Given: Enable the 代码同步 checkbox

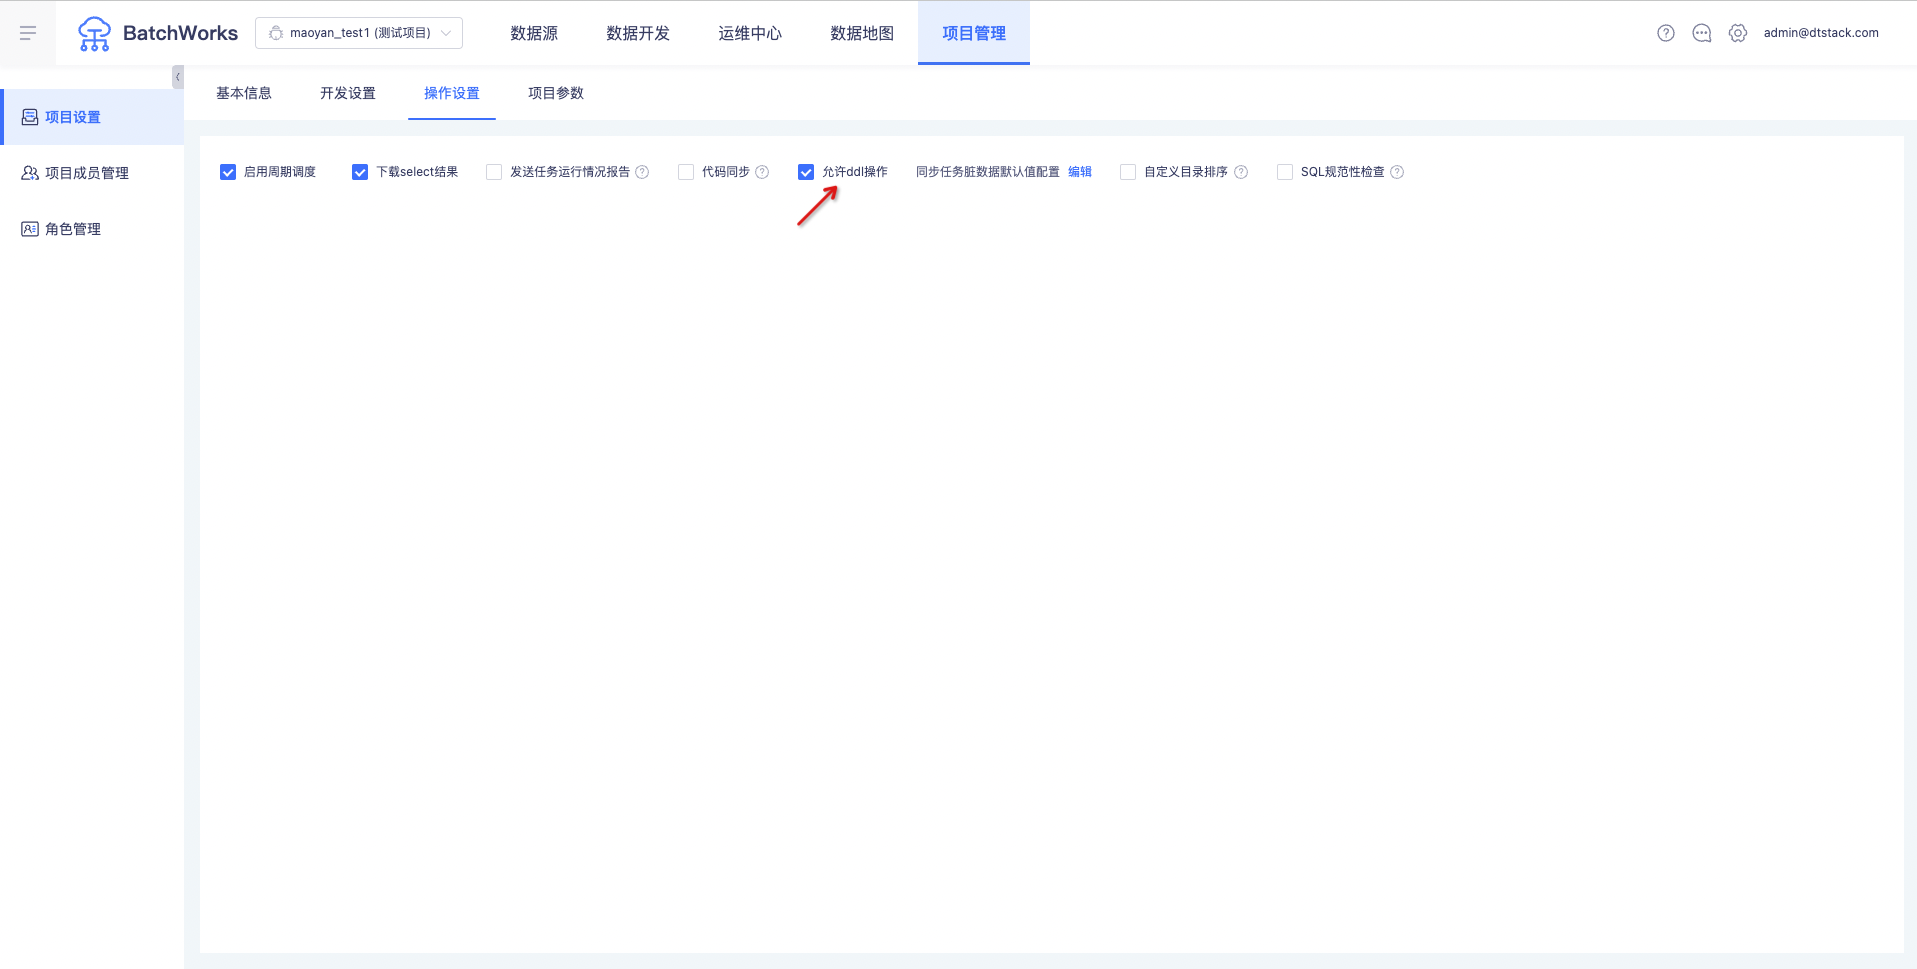Looking at the screenshot, I should click(686, 172).
